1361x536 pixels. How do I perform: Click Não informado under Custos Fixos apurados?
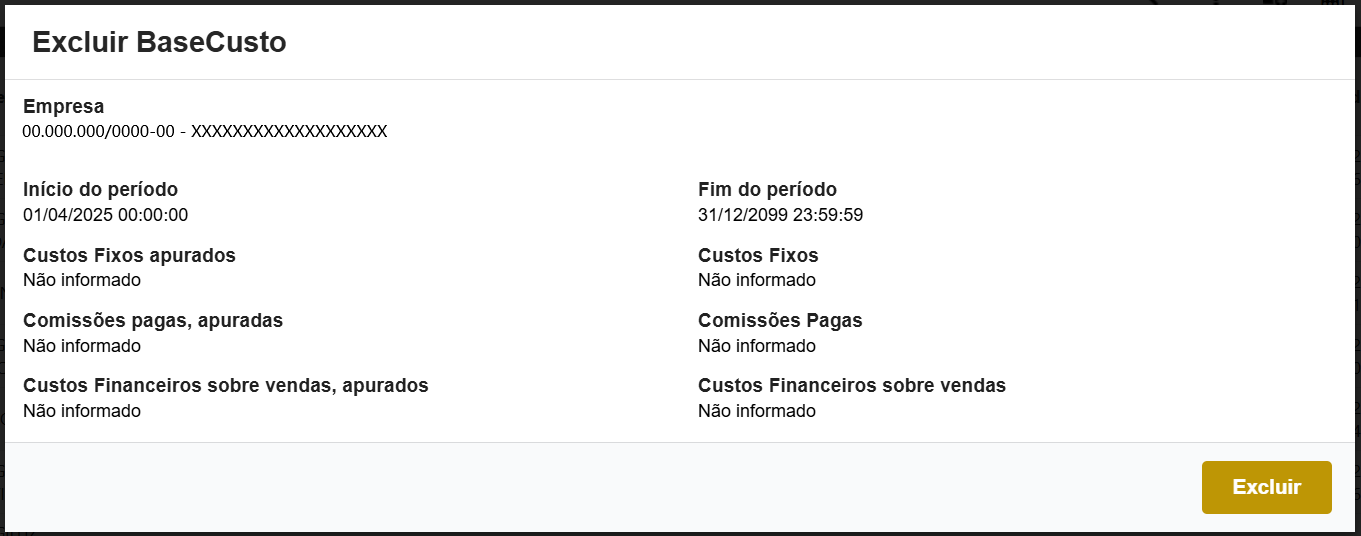point(82,280)
